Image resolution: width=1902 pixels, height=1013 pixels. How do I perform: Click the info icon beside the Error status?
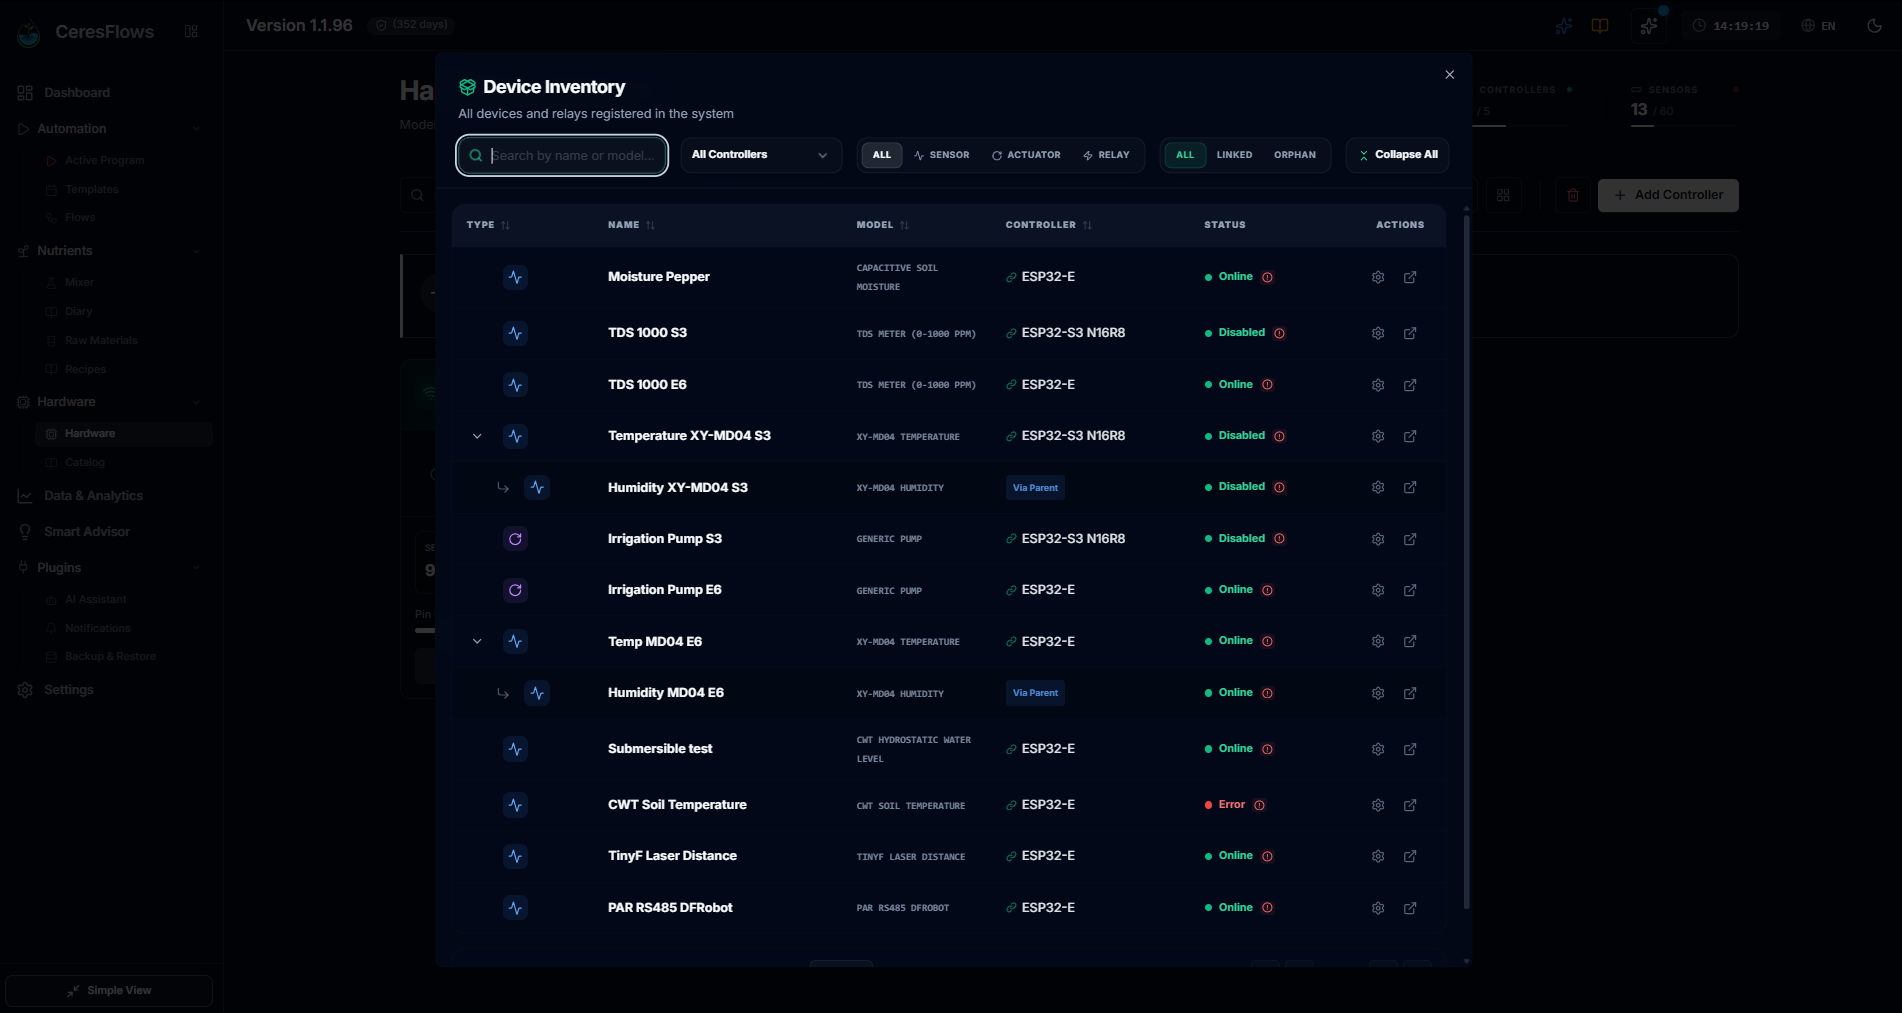pos(1259,805)
